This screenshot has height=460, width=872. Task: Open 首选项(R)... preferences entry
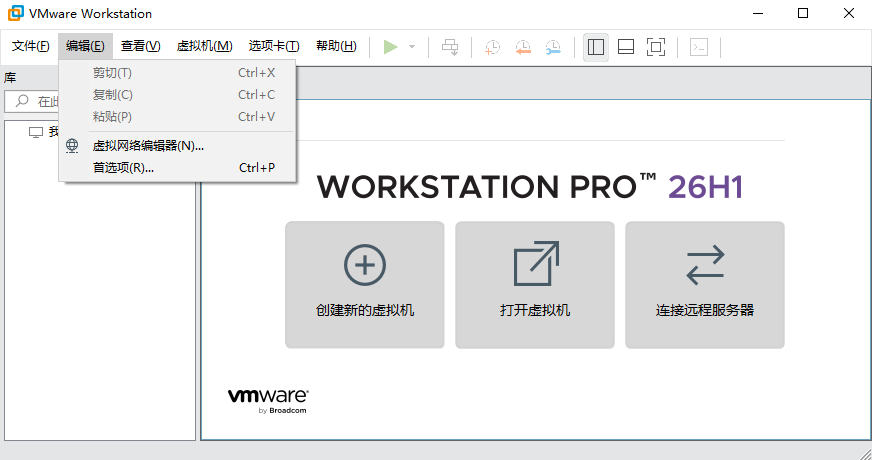click(x=177, y=167)
